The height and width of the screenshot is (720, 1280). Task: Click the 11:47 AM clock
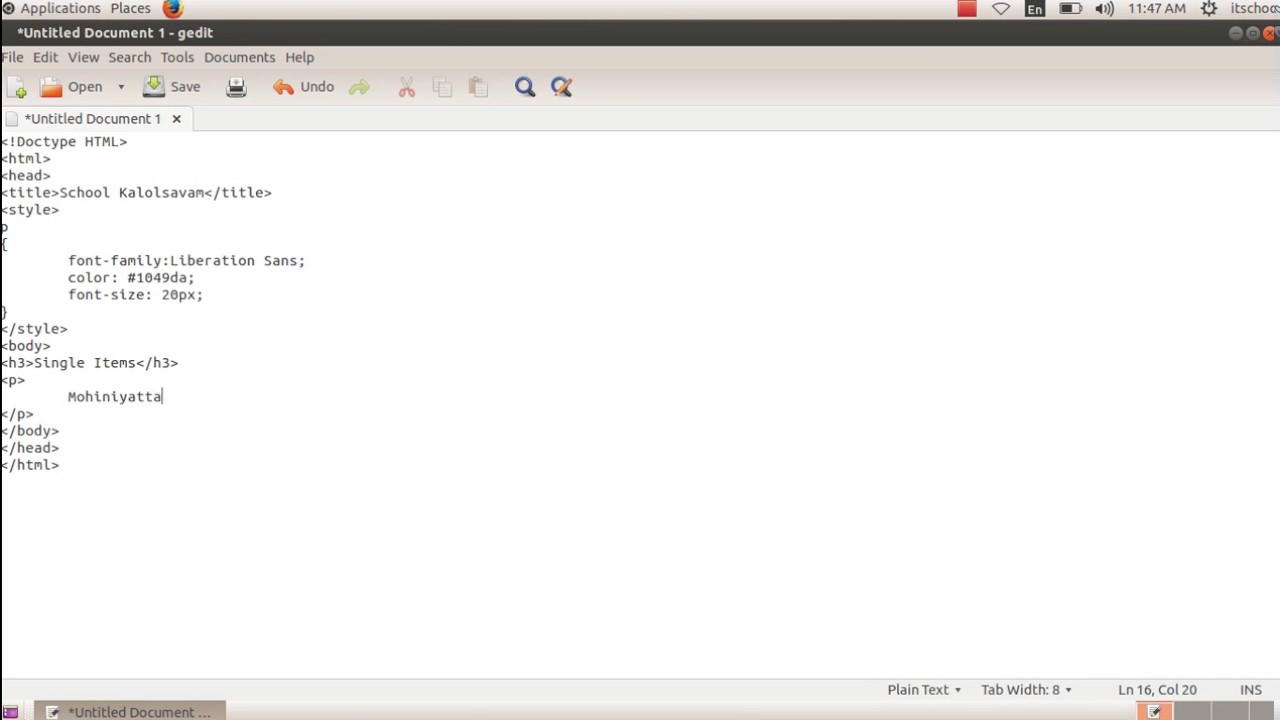click(x=1157, y=8)
